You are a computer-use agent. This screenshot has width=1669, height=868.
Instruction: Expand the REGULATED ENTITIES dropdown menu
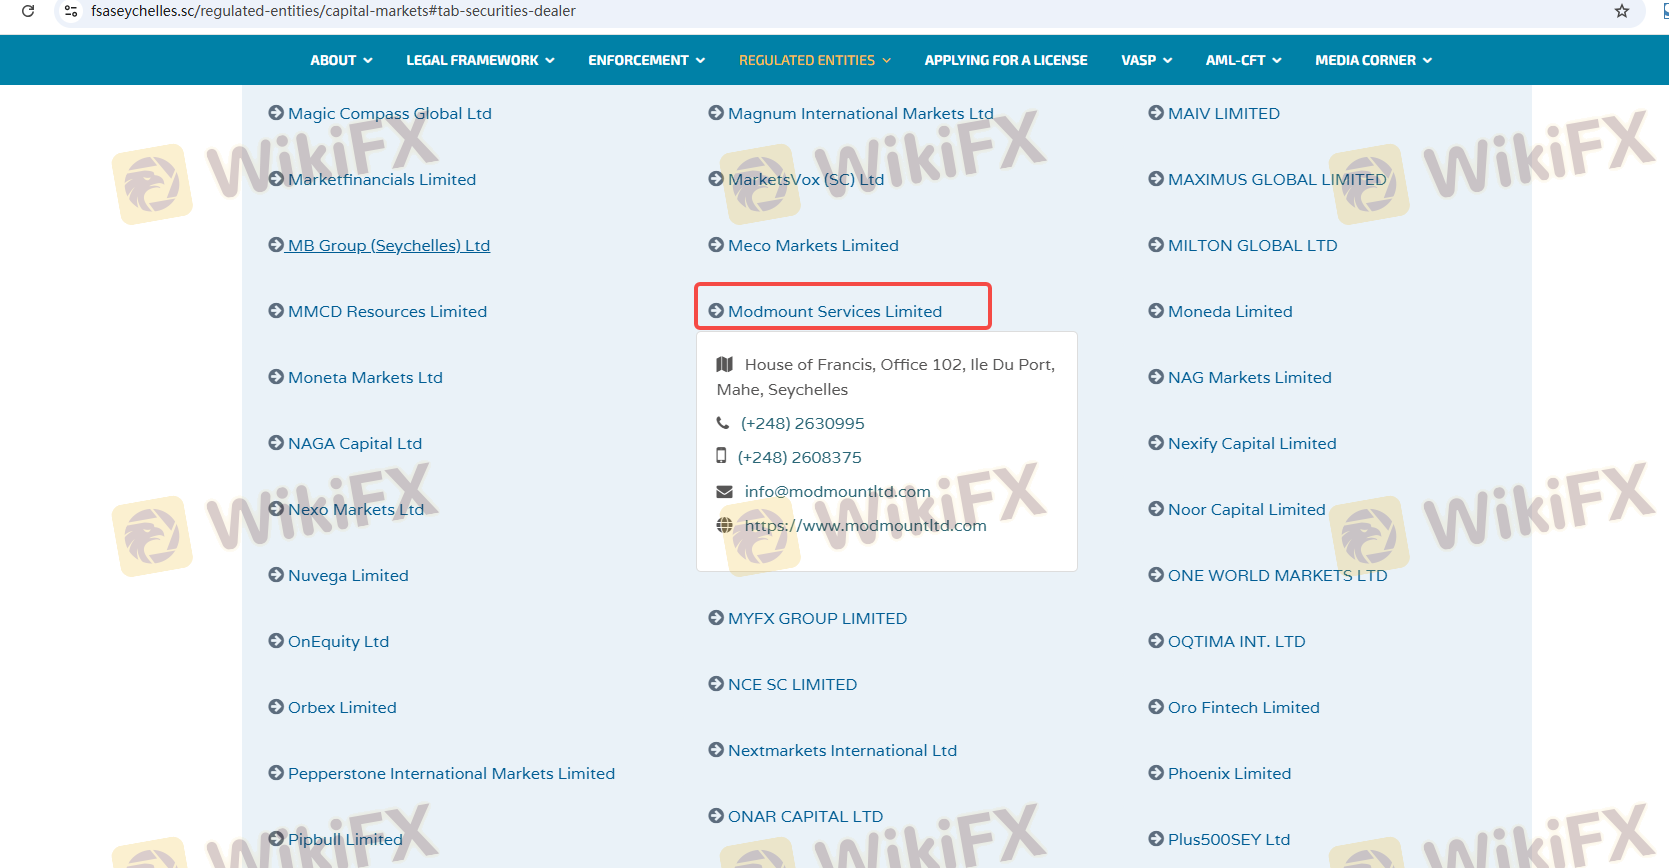(x=815, y=60)
